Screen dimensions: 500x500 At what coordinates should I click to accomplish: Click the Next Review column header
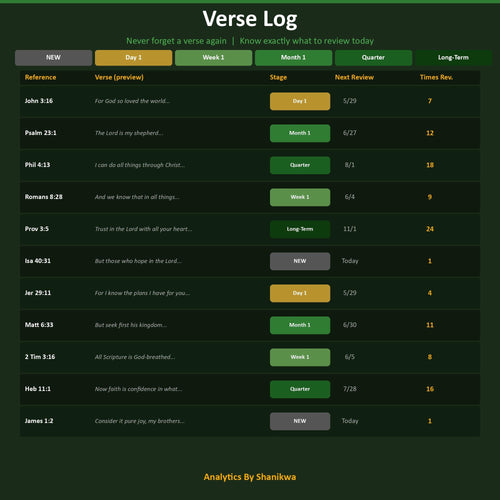(354, 77)
